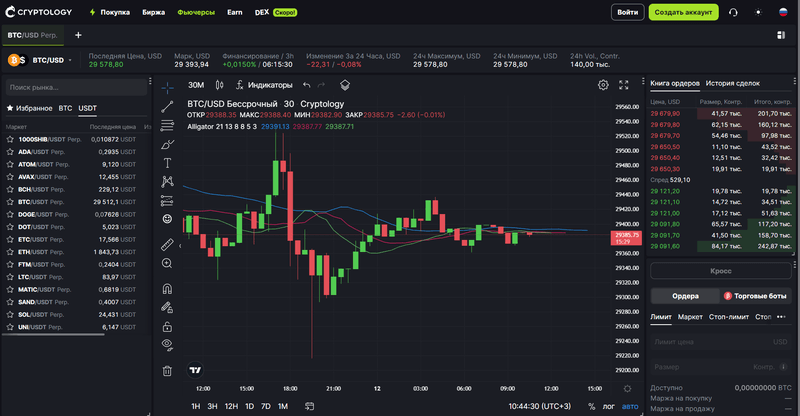Select the trend line drawing tool
This screenshot has width=800, height=416.
[x=167, y=107]
